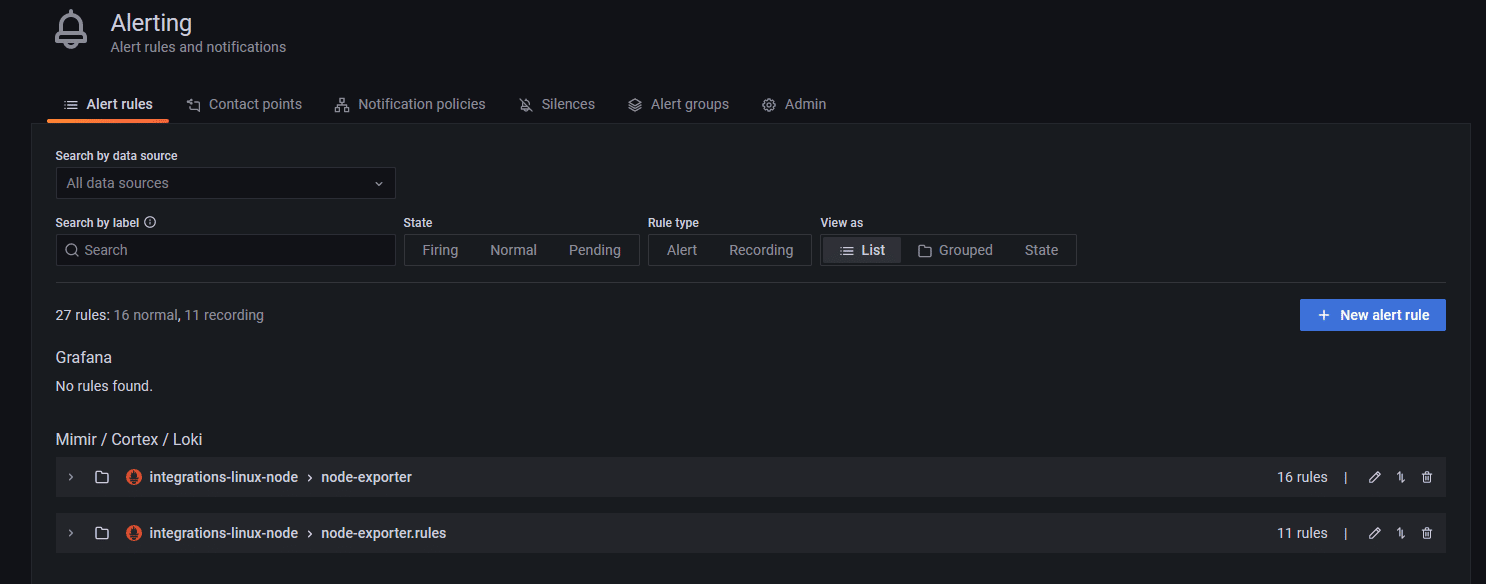Viewport: 1486px width, 584px height.
Task: Delete the node-exporter.rules group
Action: point(1427,533)
